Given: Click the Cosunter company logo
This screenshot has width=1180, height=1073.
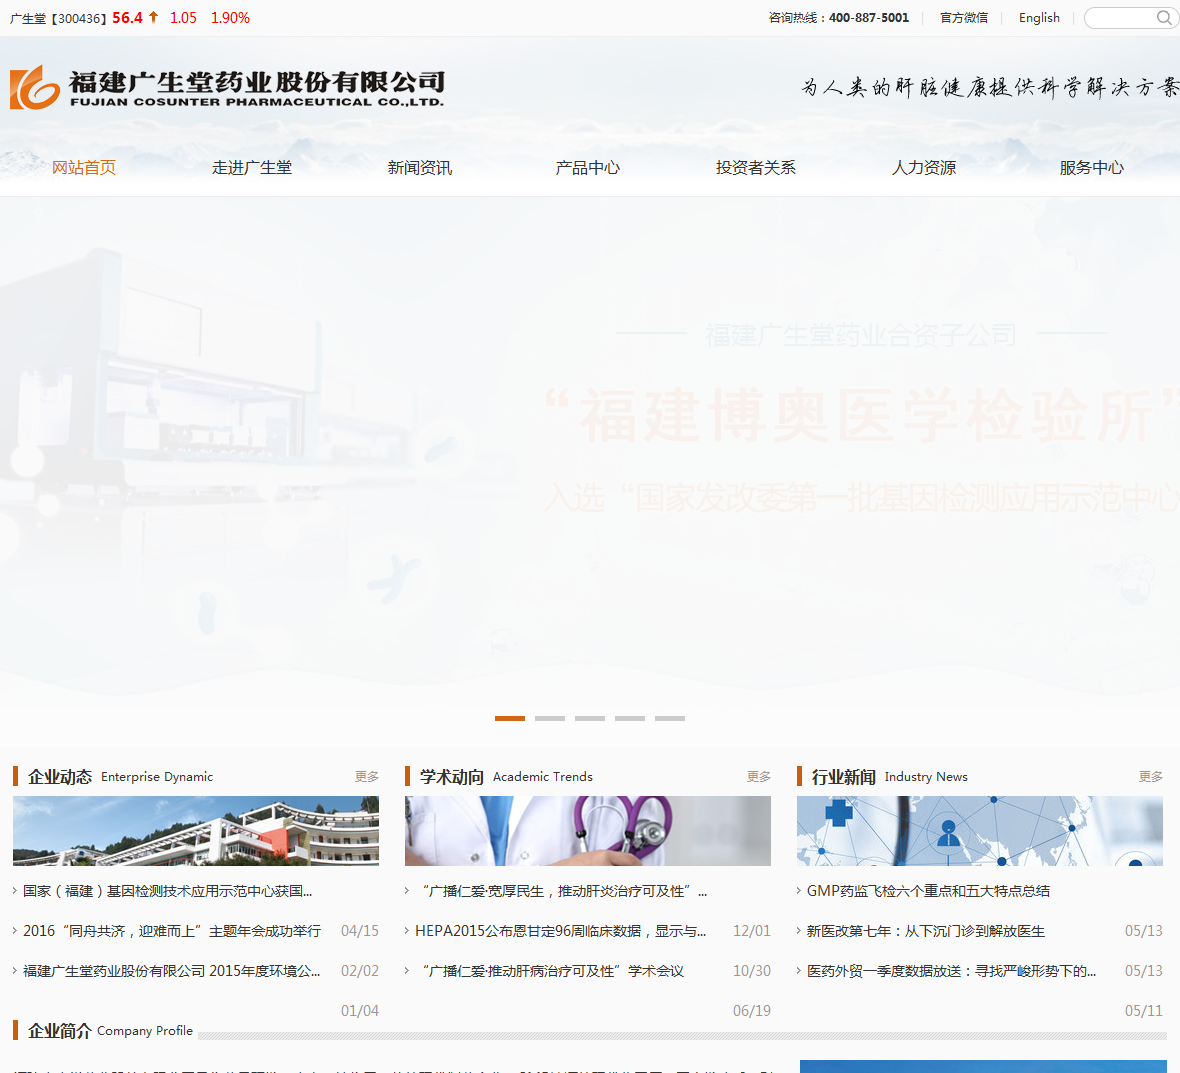Looking at the screenshot, I should (227, 87).
